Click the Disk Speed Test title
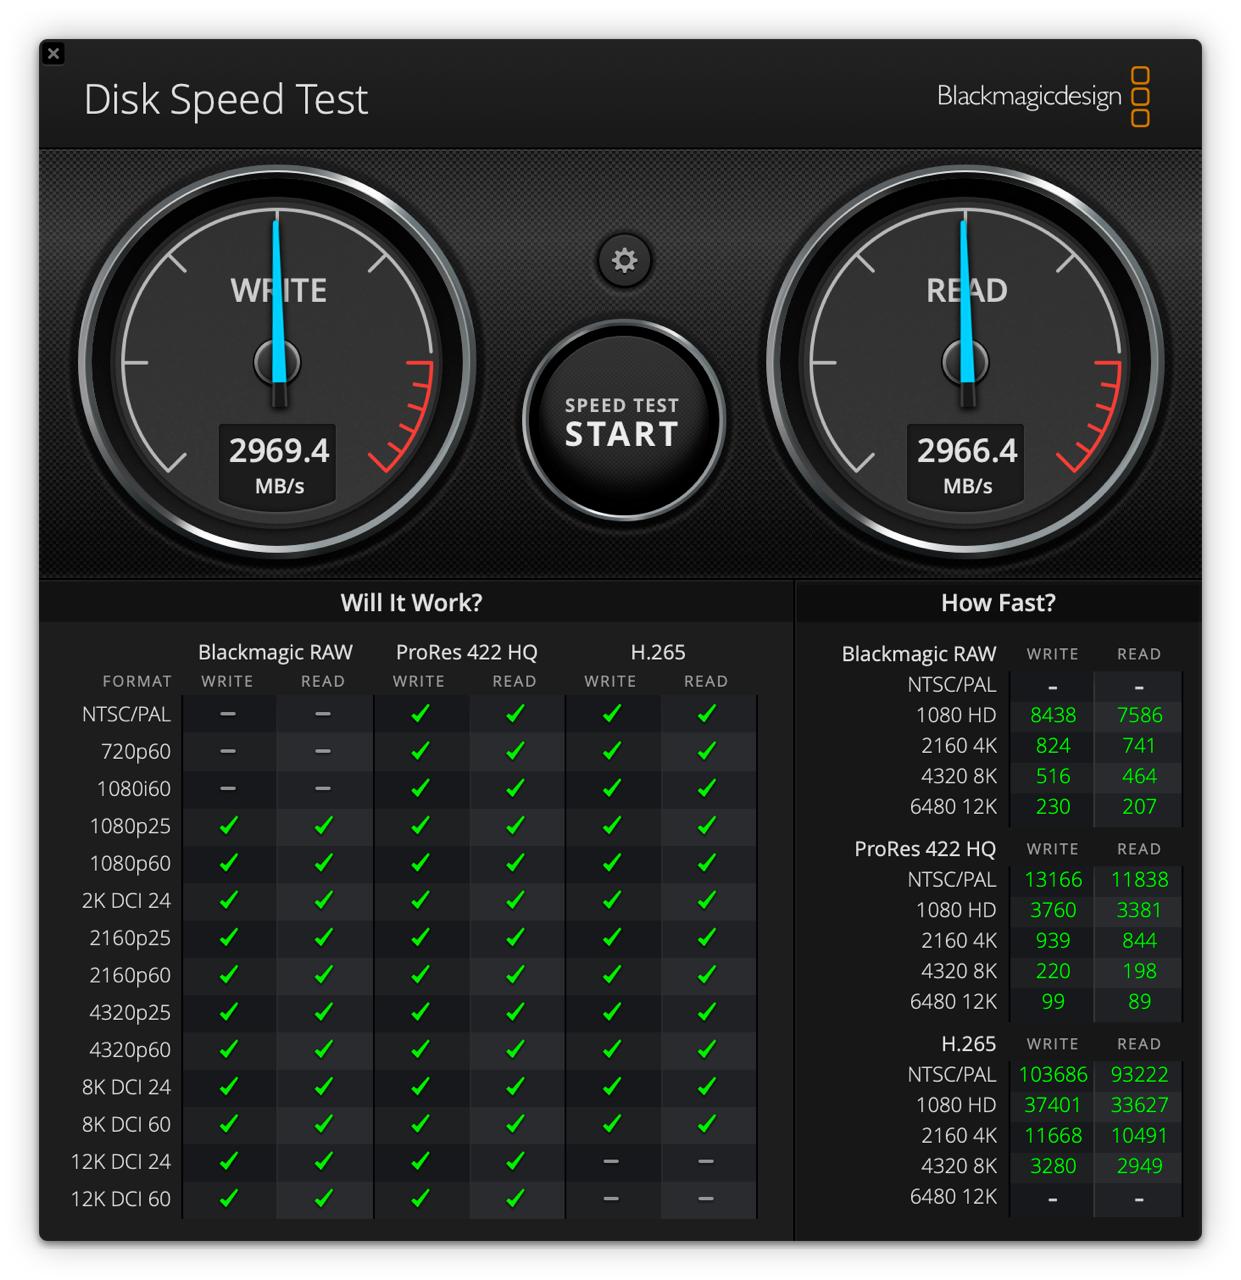Screen dimensions: 1241x1280 click(x=226, y=99)
